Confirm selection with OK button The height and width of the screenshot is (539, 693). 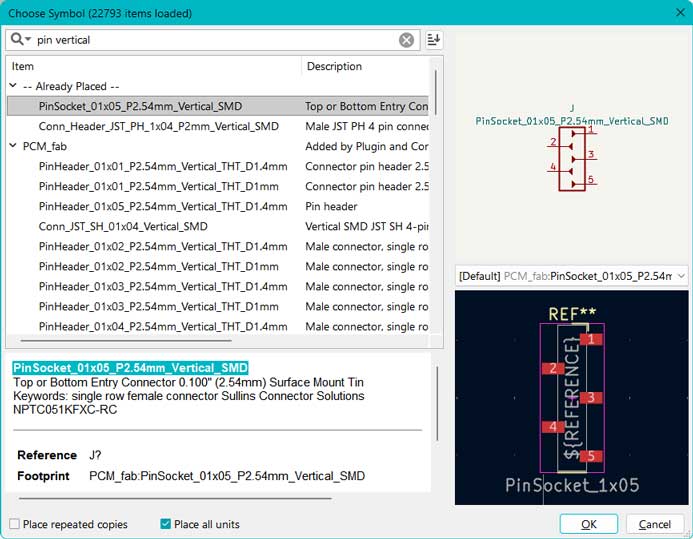point(589,524)
